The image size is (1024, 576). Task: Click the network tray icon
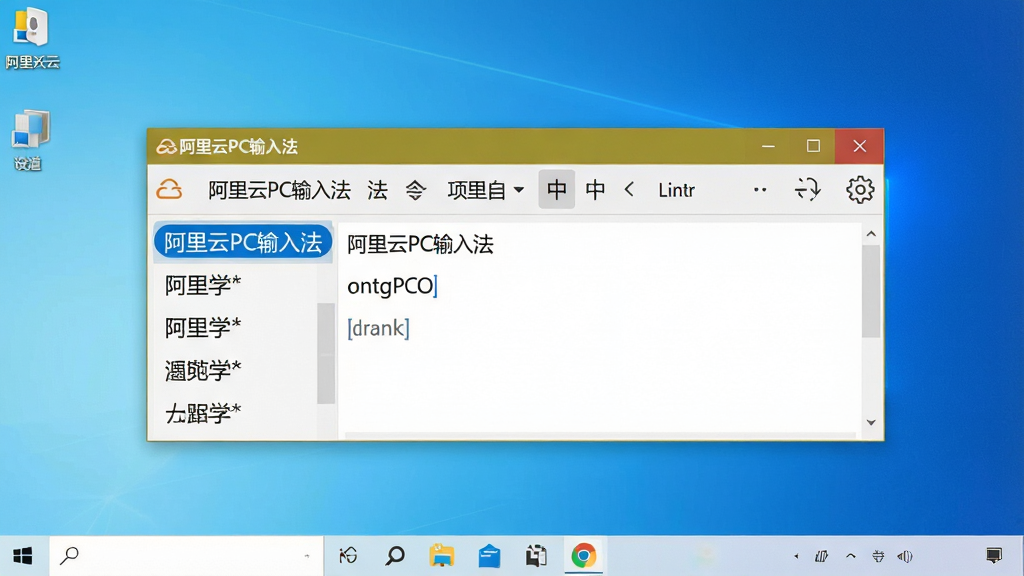click(878, 556)
